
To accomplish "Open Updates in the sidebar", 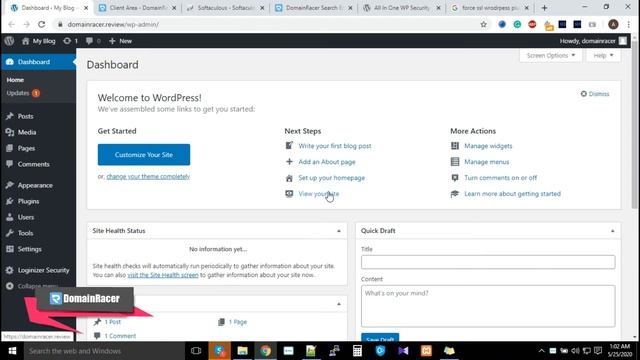I will (23, 93).
